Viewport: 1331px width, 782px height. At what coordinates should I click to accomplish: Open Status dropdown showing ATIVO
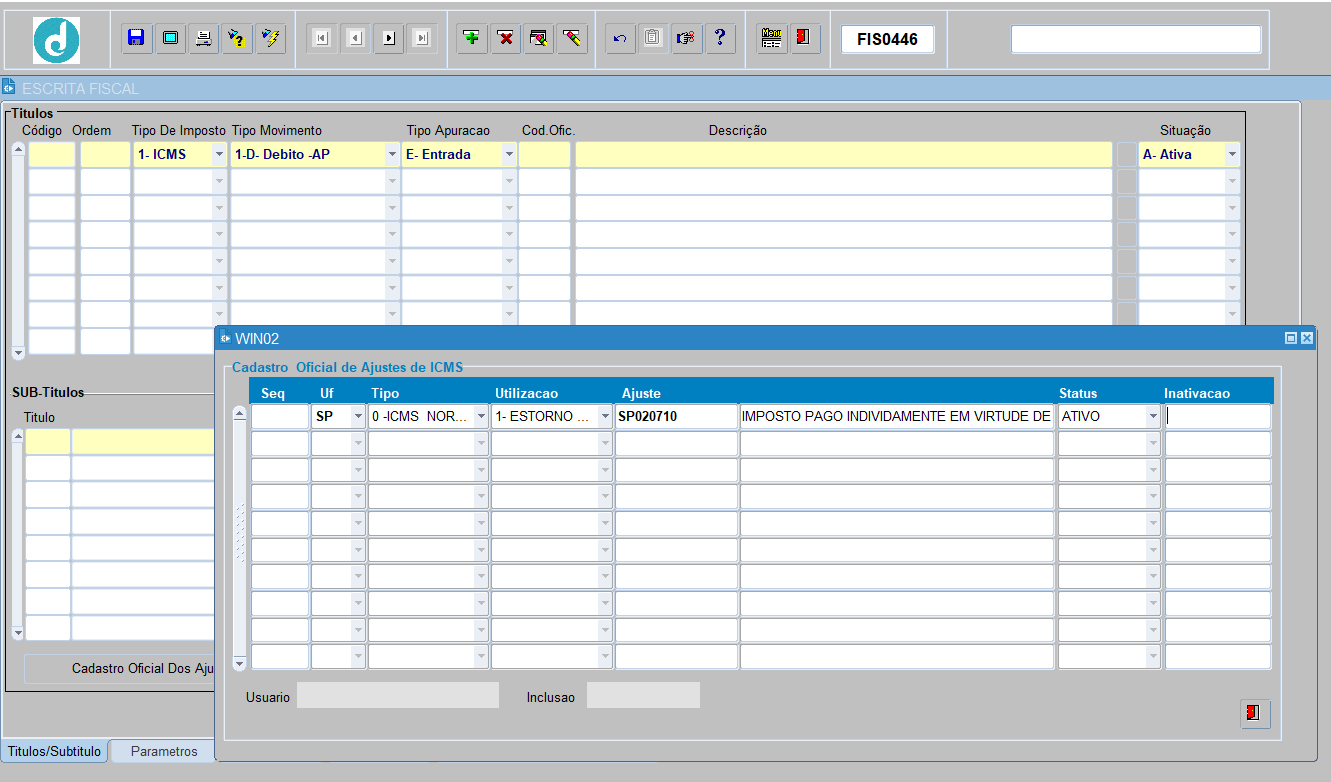1153,417
